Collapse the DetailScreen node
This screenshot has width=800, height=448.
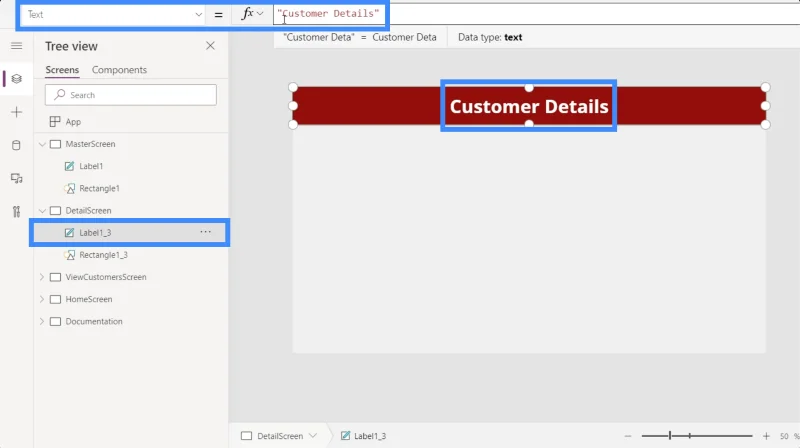[42, 211]
